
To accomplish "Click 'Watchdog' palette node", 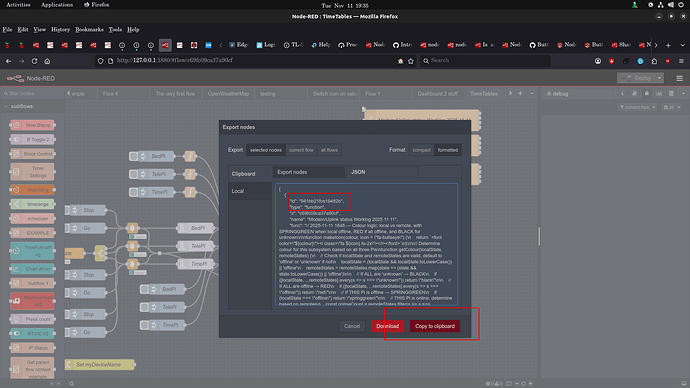I will 33,190.
